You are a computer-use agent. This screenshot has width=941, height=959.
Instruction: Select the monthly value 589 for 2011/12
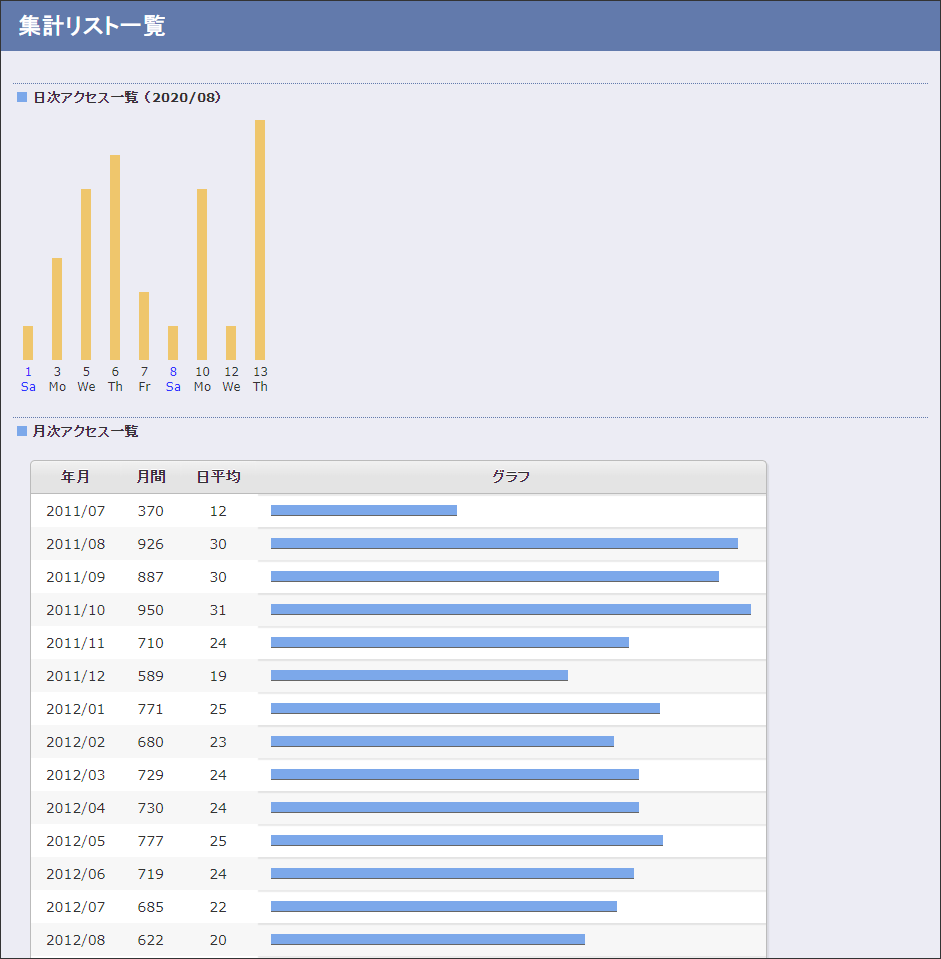click(x=151, y=676)
